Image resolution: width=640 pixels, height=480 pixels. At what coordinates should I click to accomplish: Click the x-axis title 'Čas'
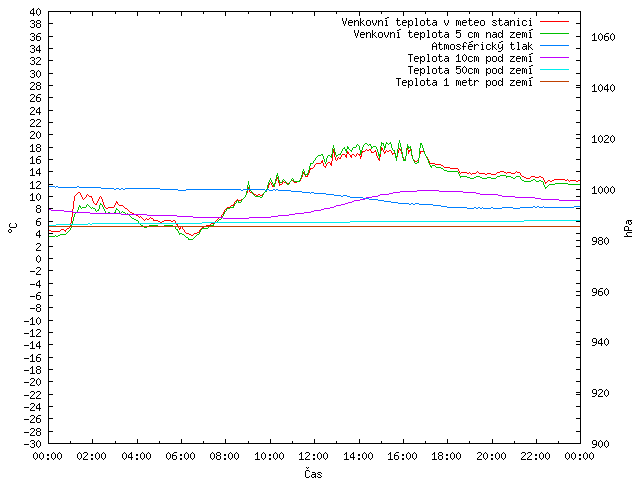click(313, 473)
